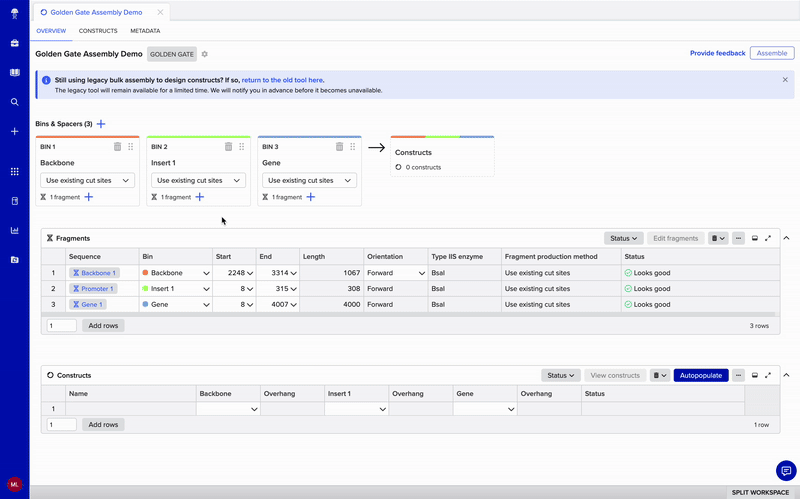Switch to the Constructs tab

coord(98,31)
